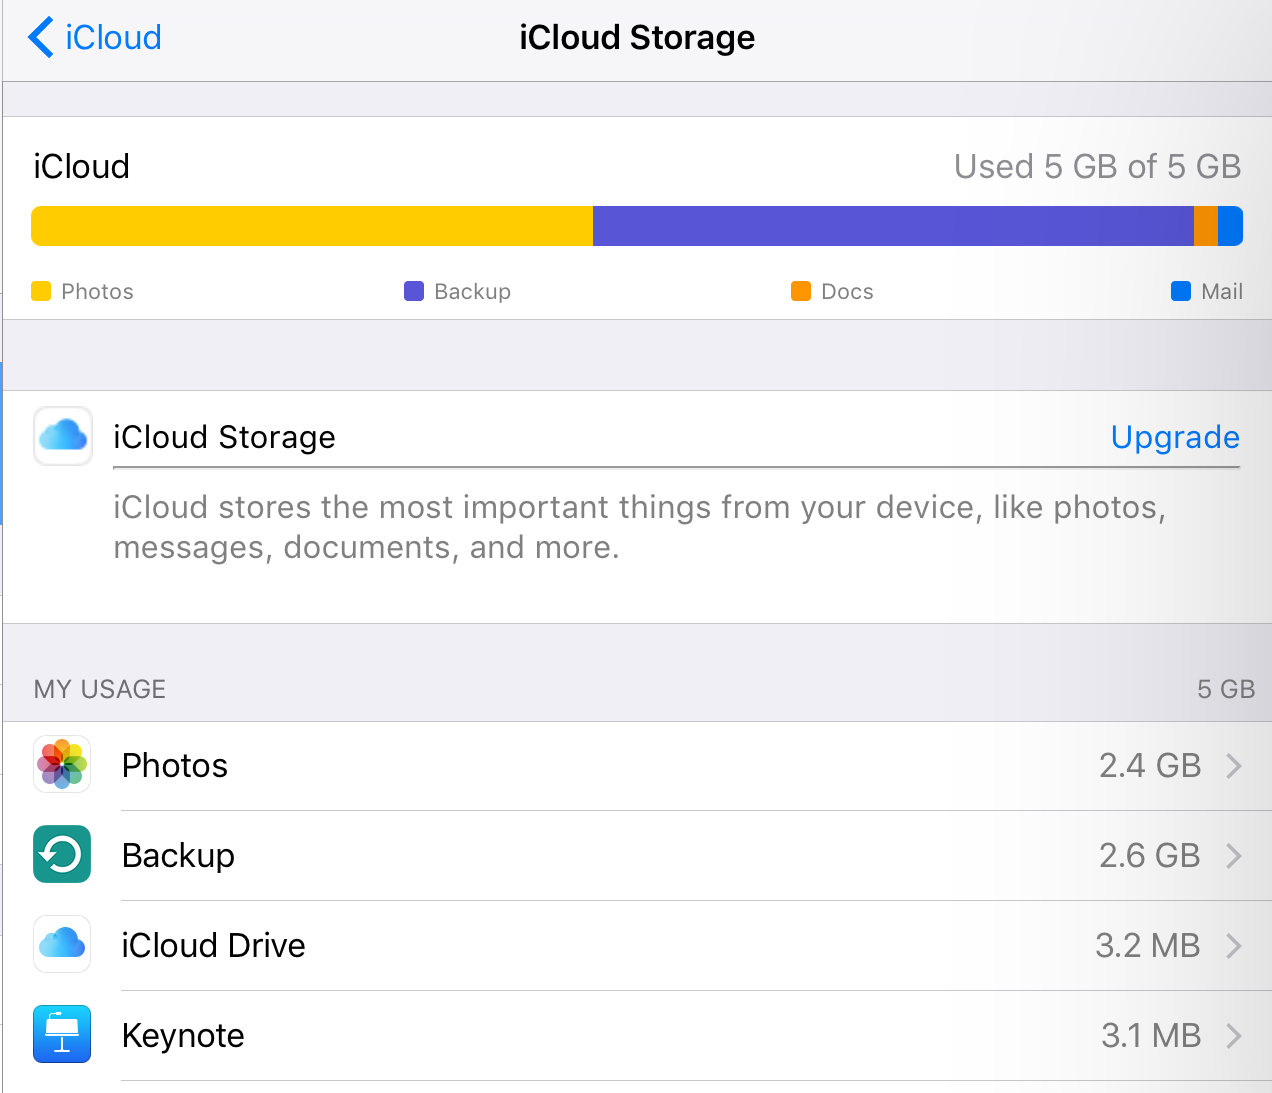
Task: Go back to iCloud settings
Action: (x=112, y=38)
